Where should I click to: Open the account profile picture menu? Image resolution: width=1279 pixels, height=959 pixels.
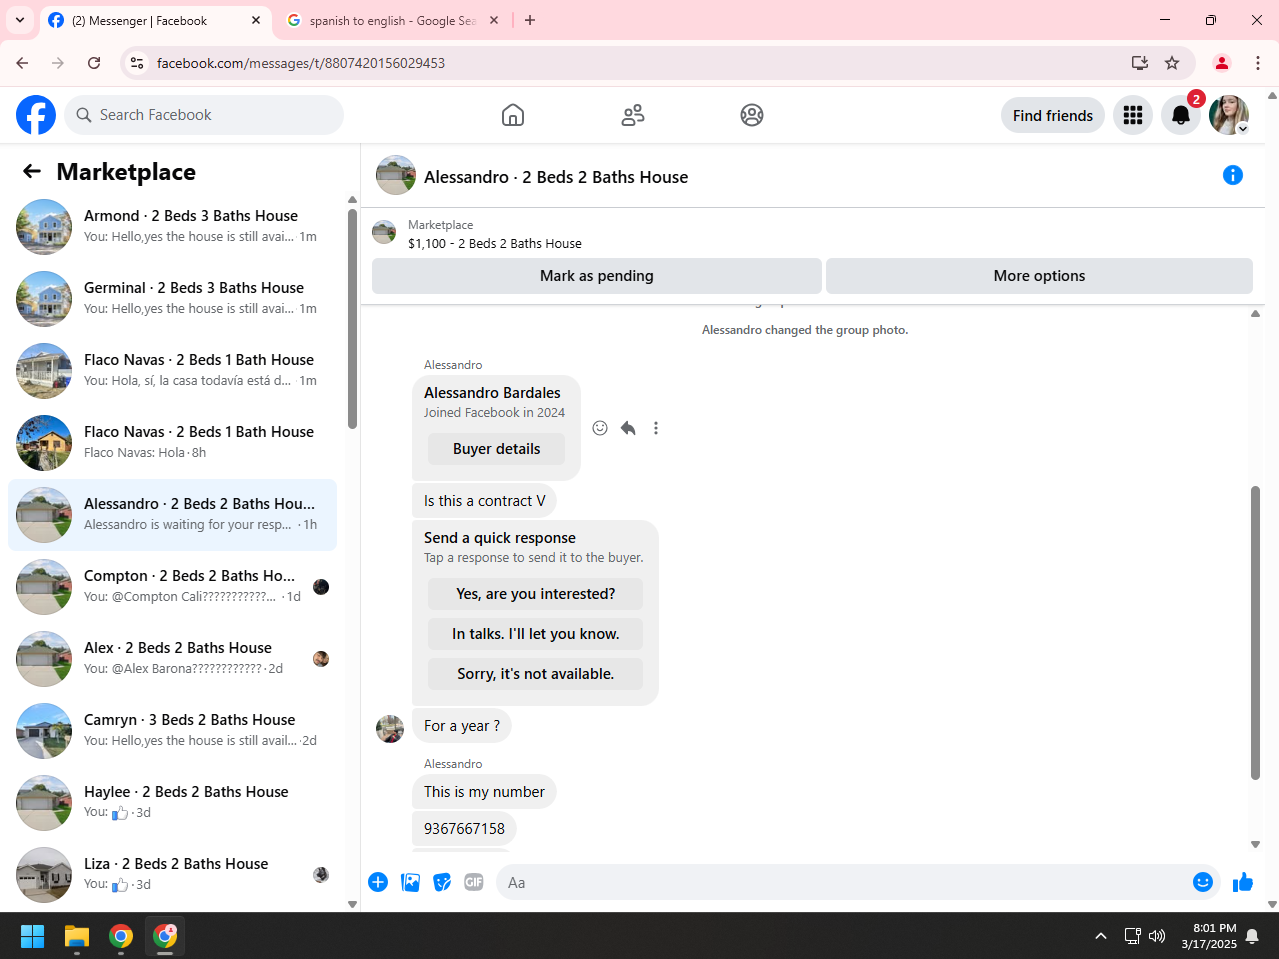pyautogui.click(x=1229, y=115)
